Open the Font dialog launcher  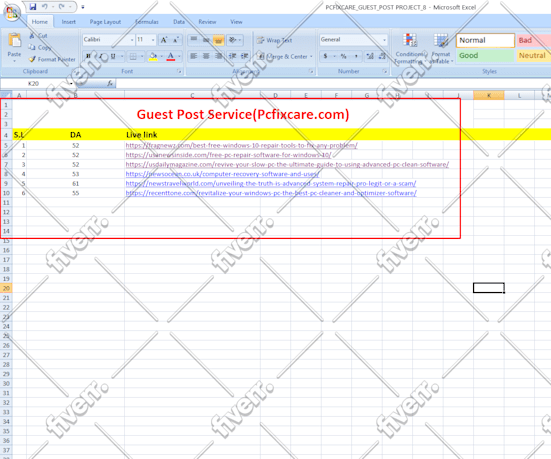(x=179, y=71)
